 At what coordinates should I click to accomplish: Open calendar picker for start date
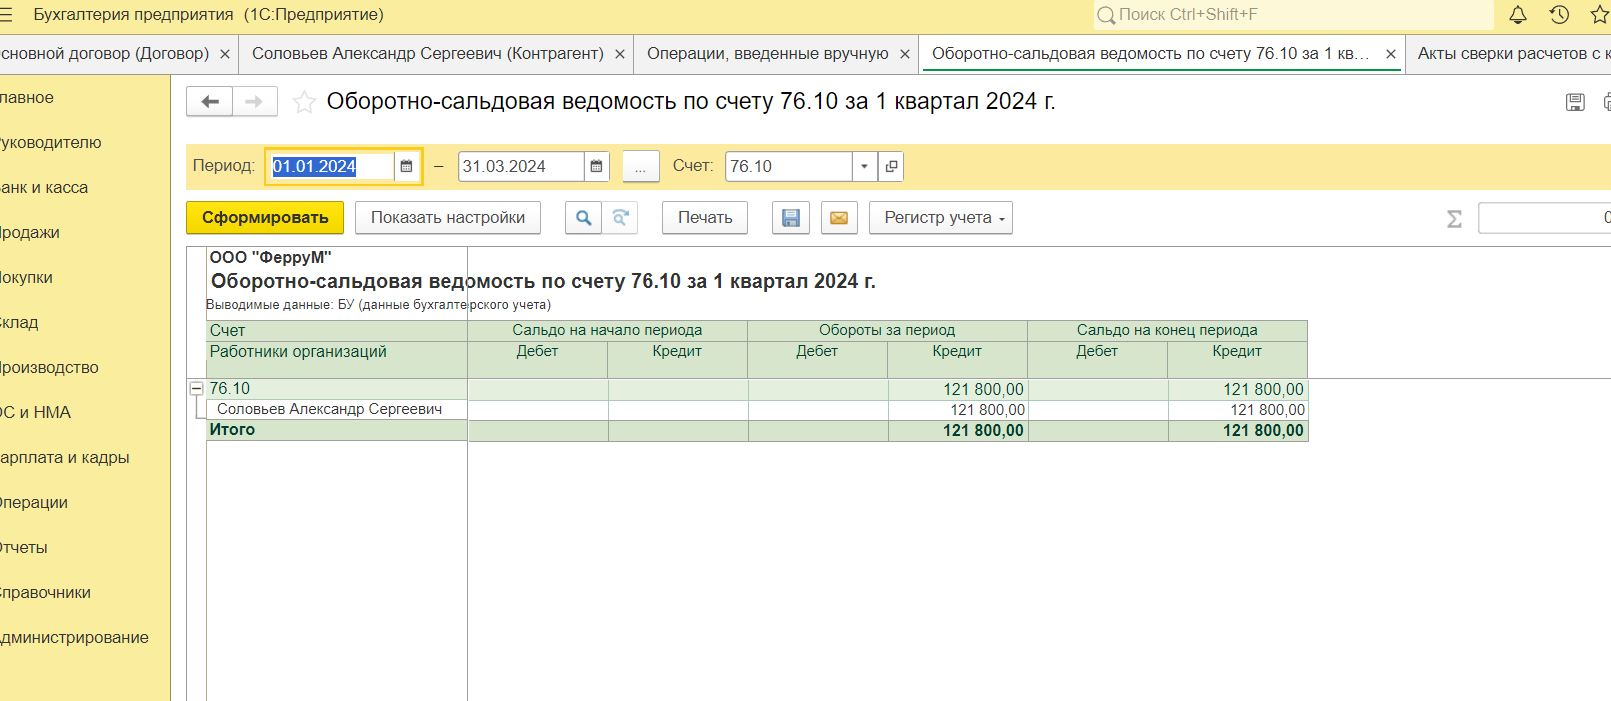click(x=406, y=167)
